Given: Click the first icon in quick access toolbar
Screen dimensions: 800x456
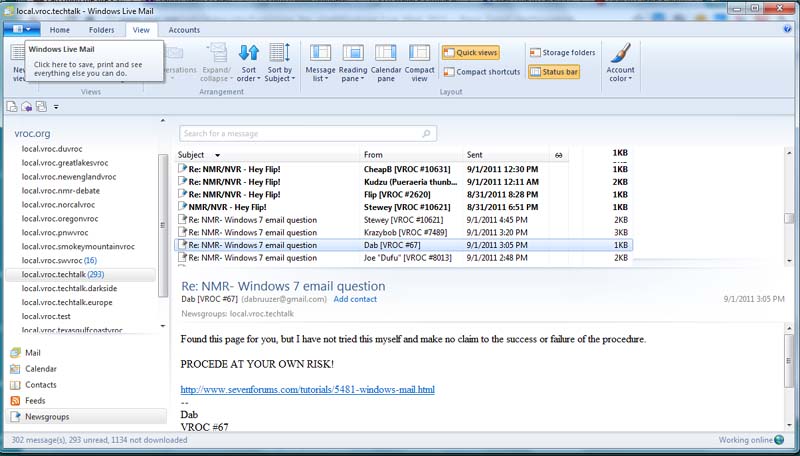Looking at the screenshot, I should click(x=12, y=107).
